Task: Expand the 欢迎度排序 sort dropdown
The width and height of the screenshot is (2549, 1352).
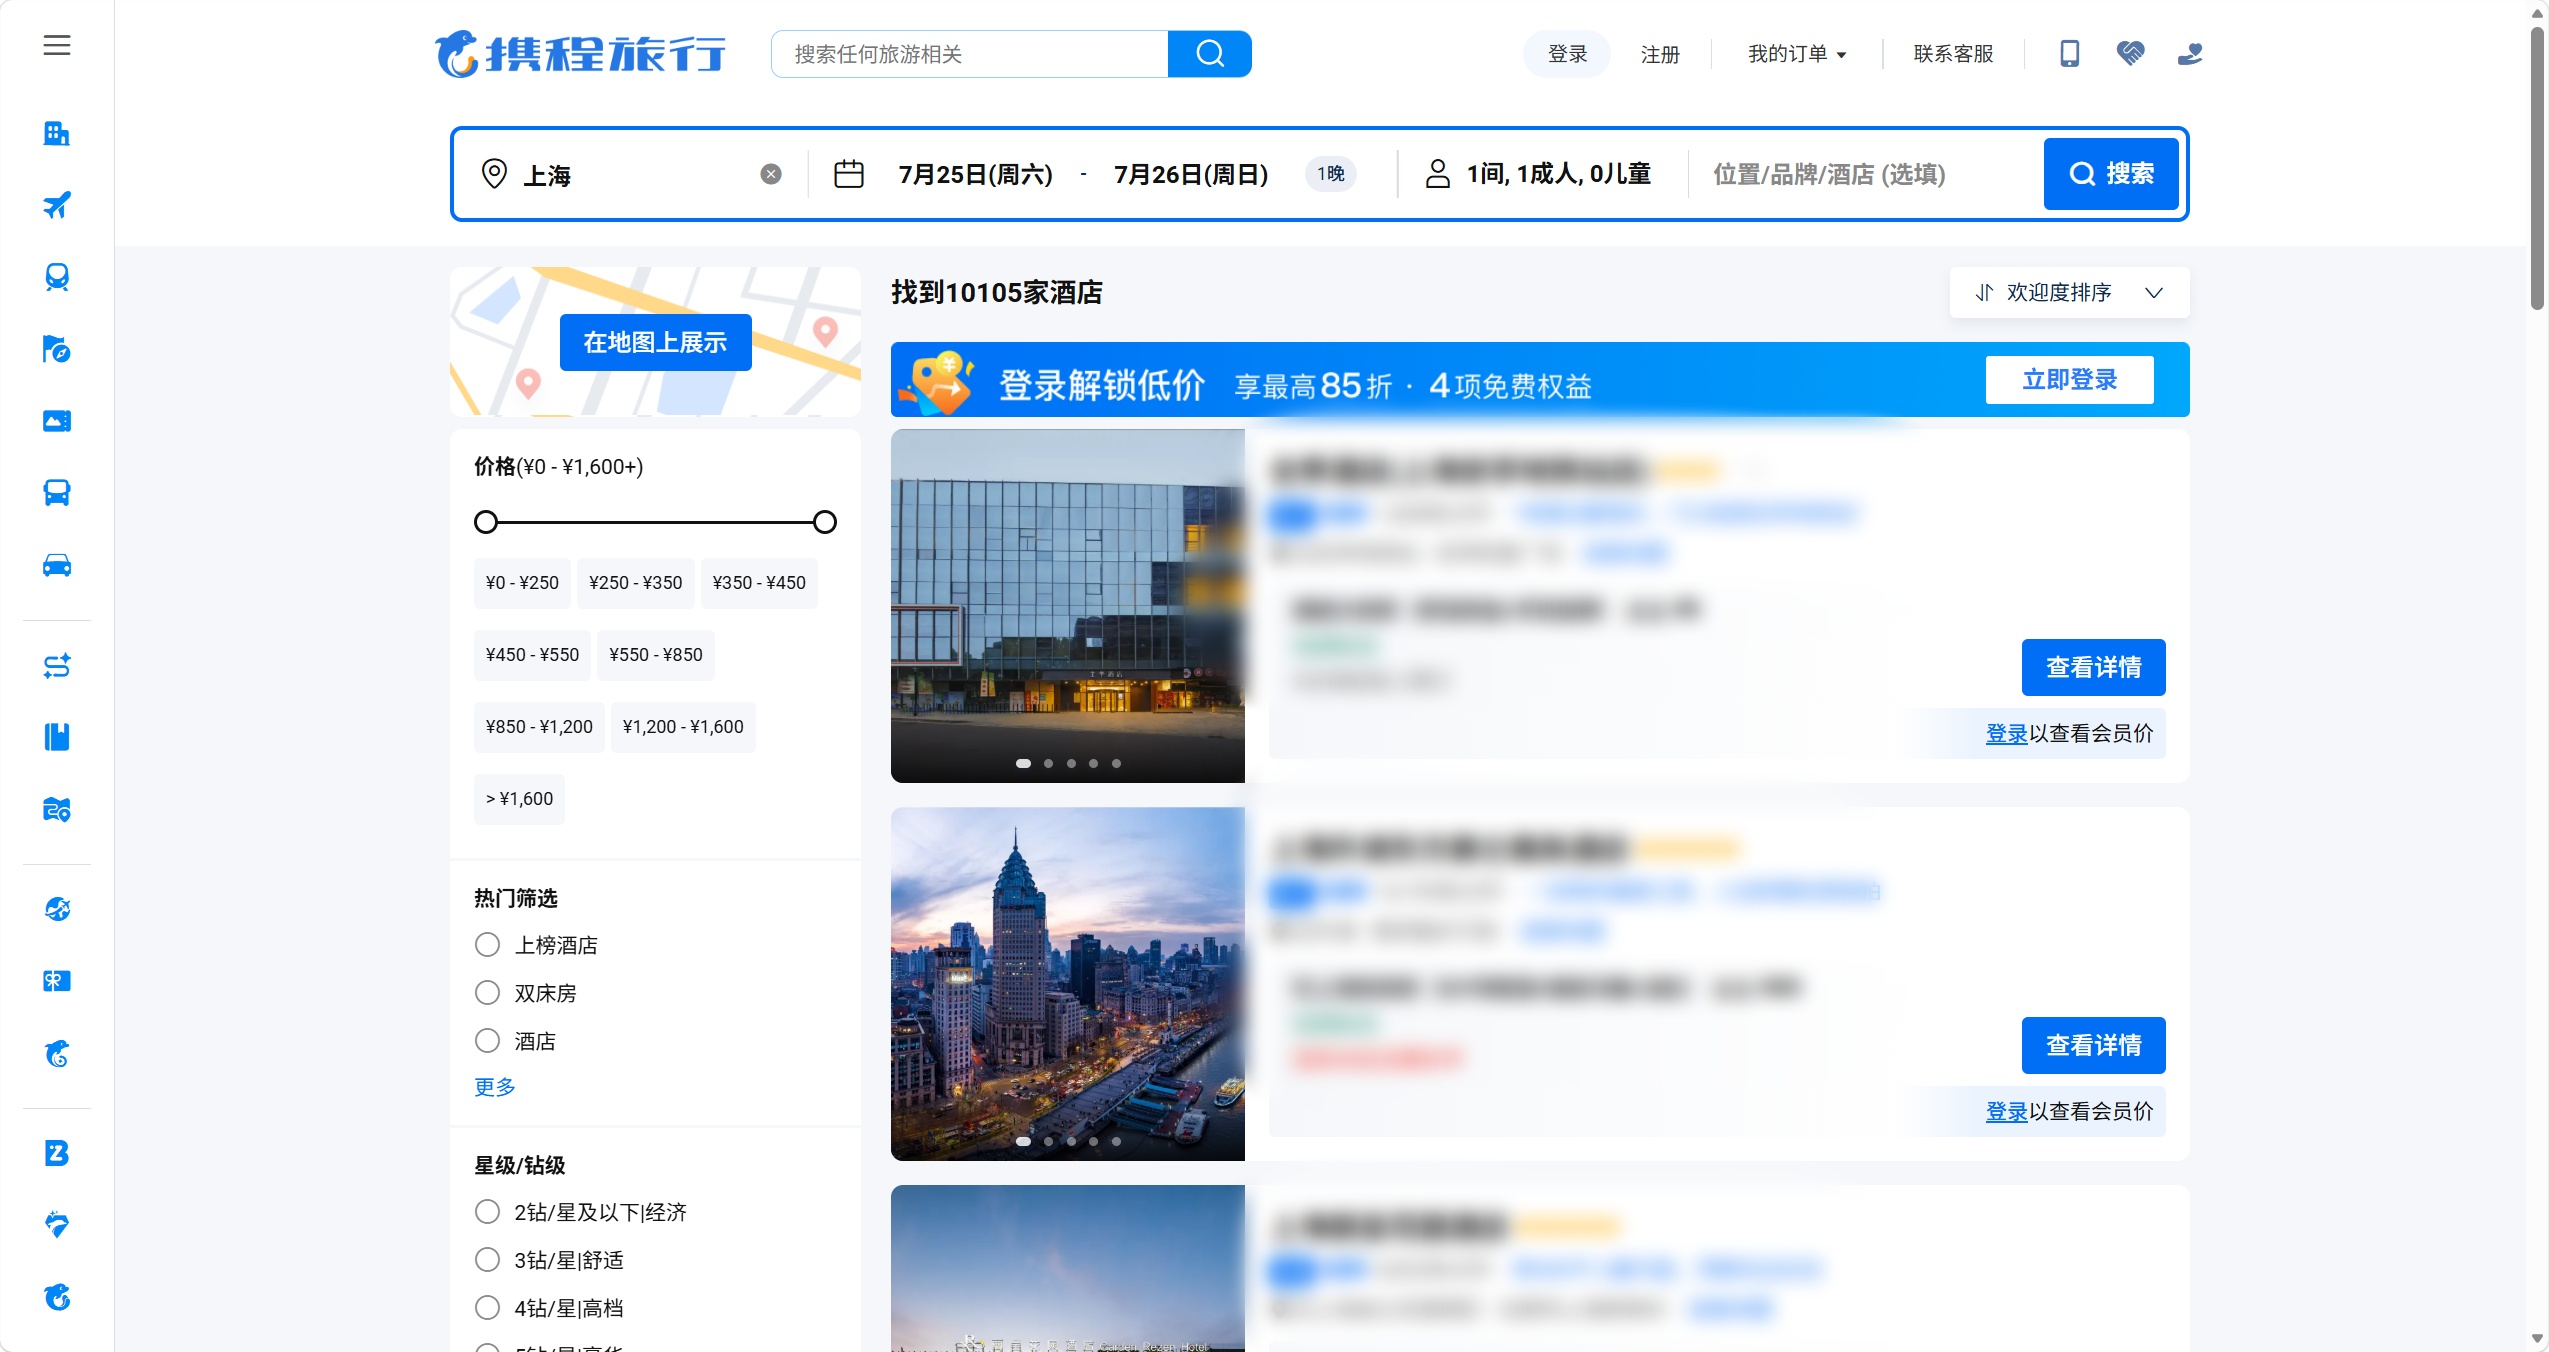Action: tap(2069, 293)
